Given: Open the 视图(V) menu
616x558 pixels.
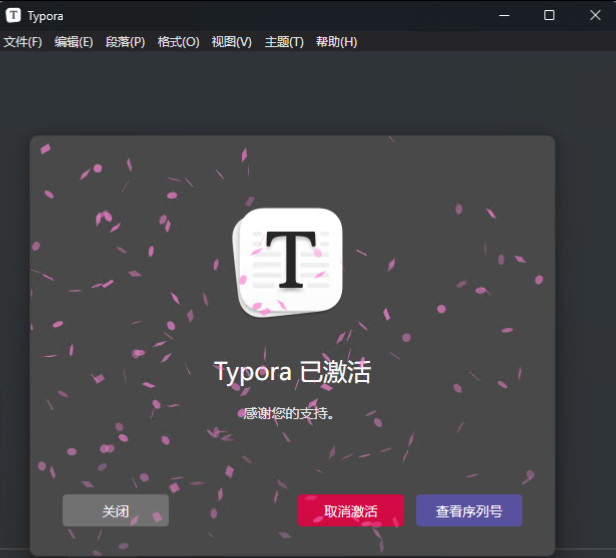Looking at the screenshot, I should point(232,42).
